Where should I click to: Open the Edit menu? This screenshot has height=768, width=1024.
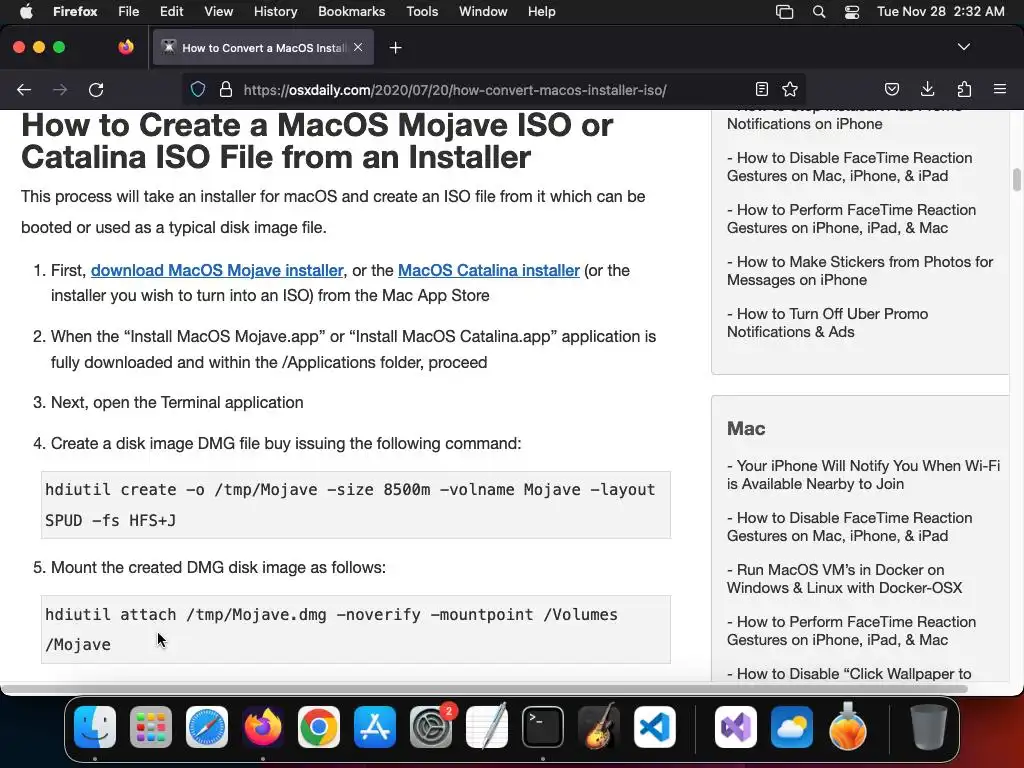coord(172,11)
